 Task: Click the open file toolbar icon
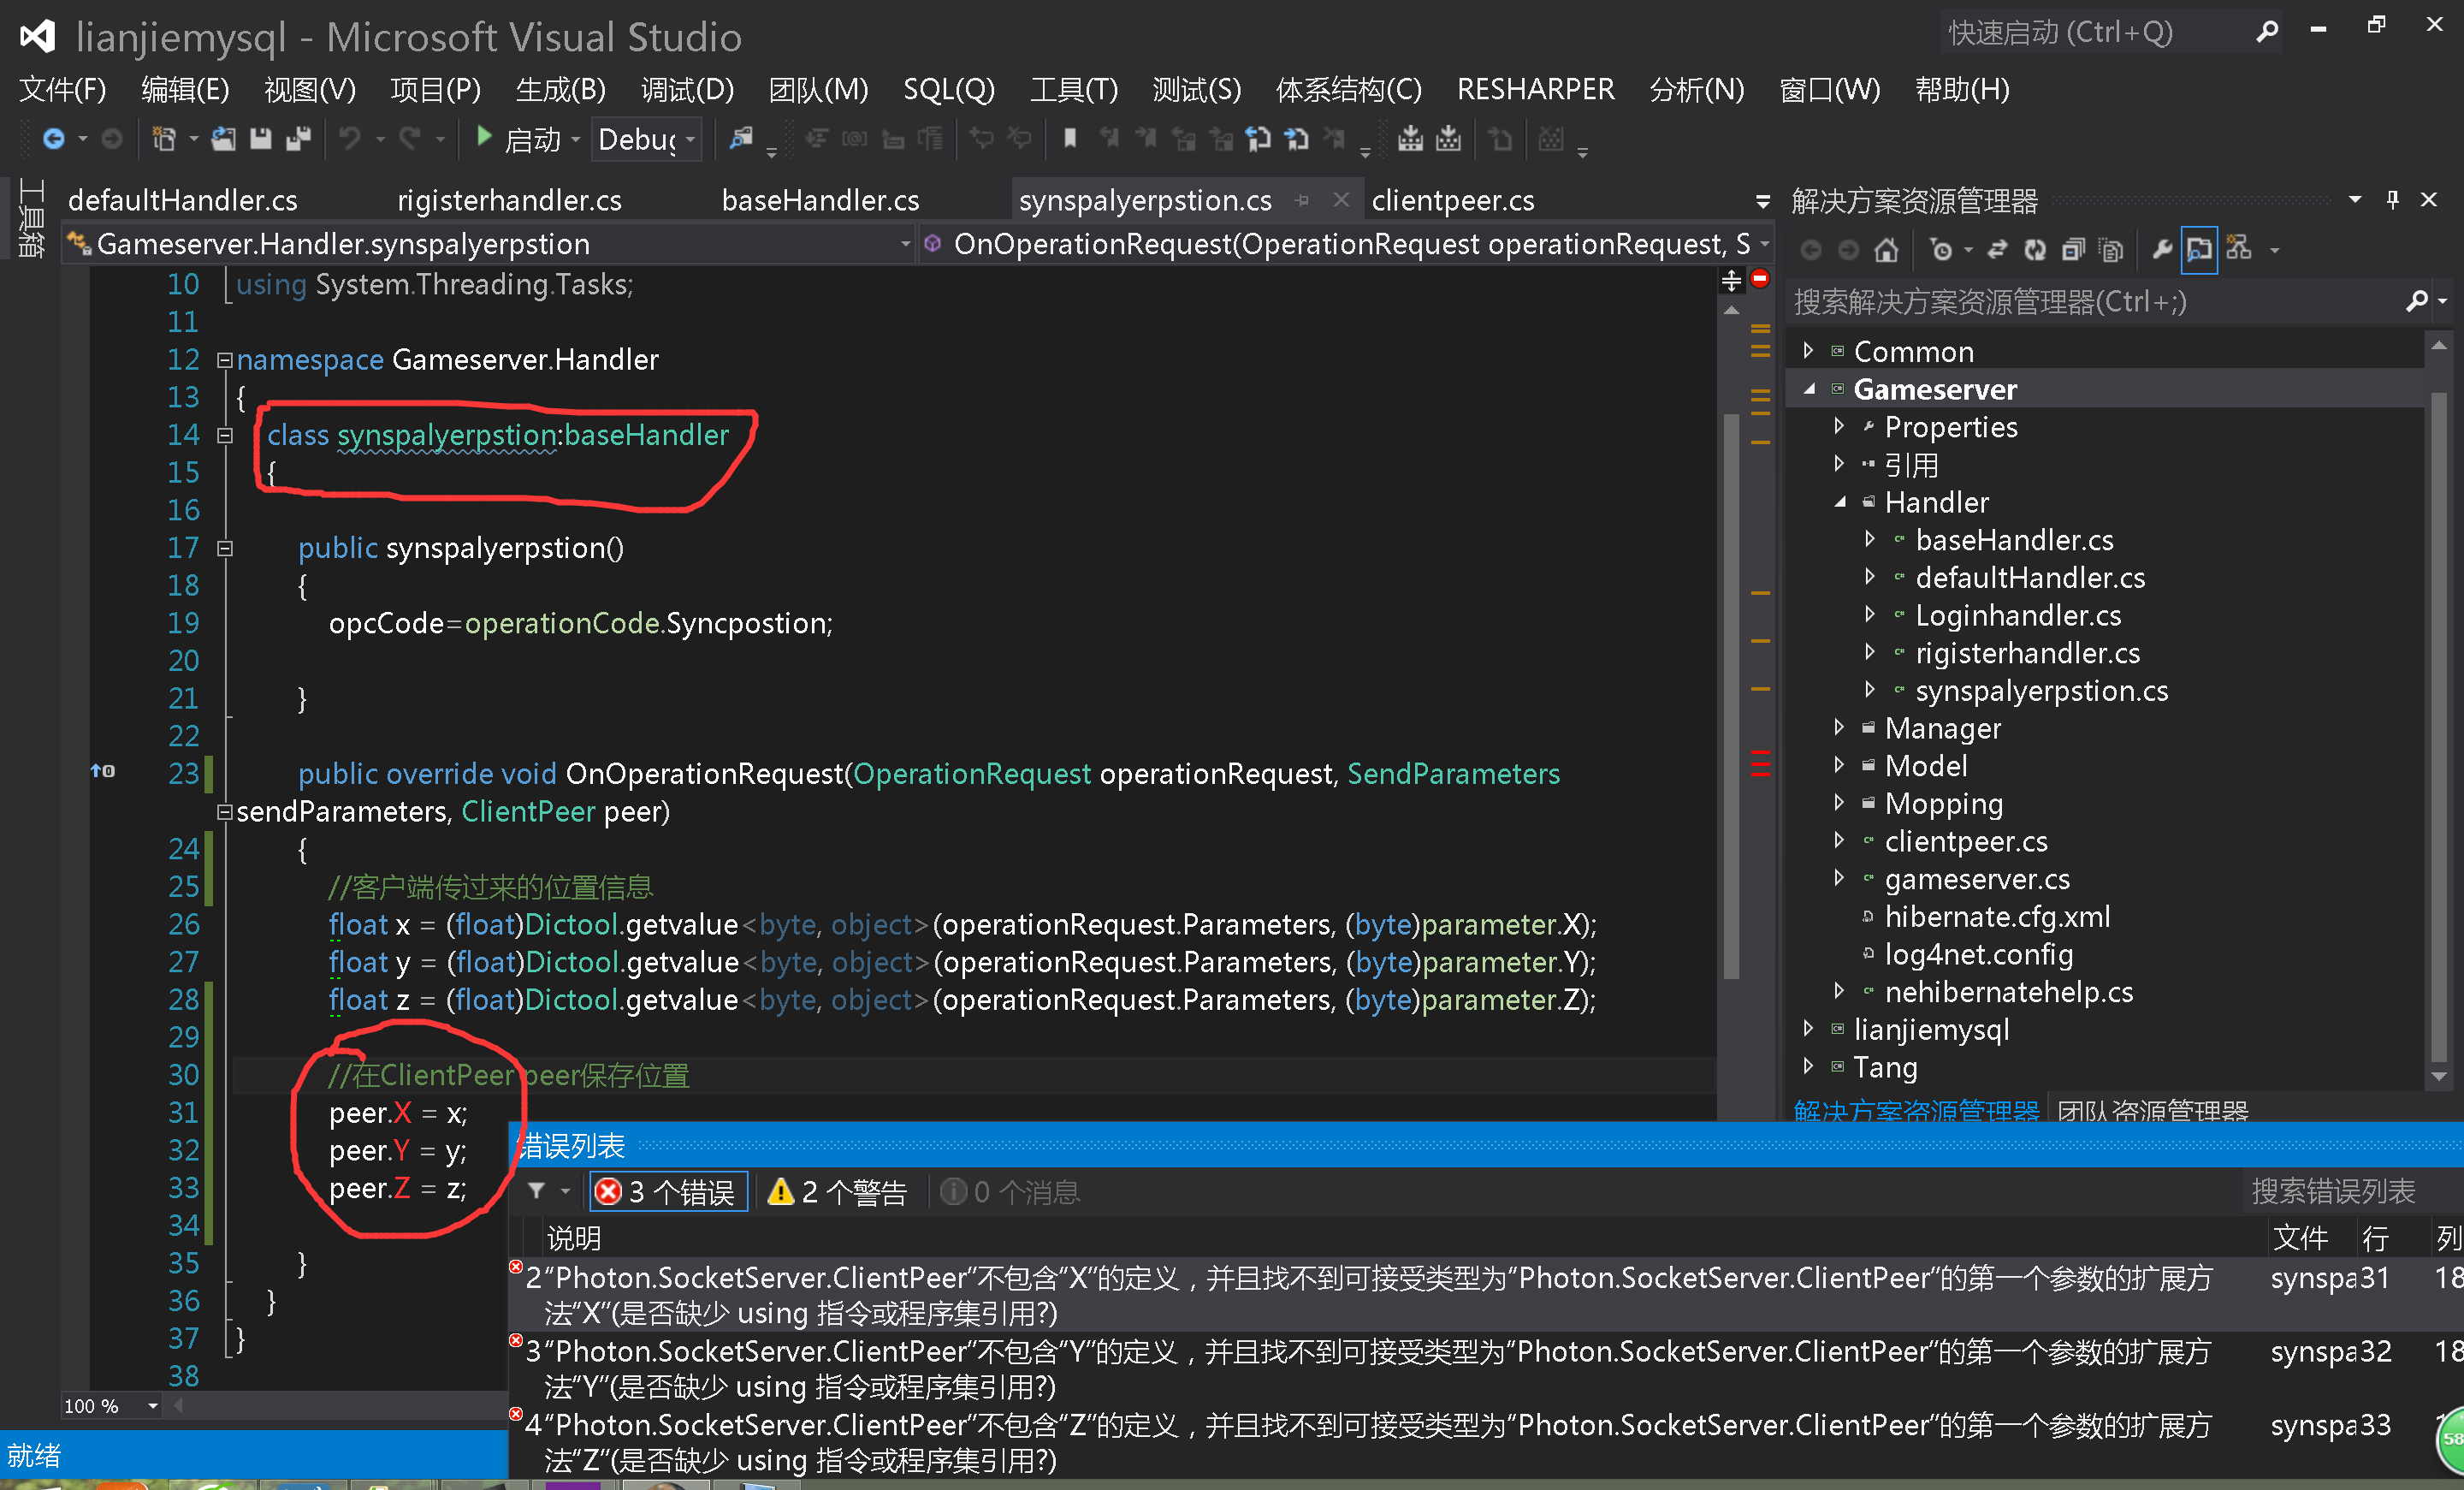(x=223, y=138)
